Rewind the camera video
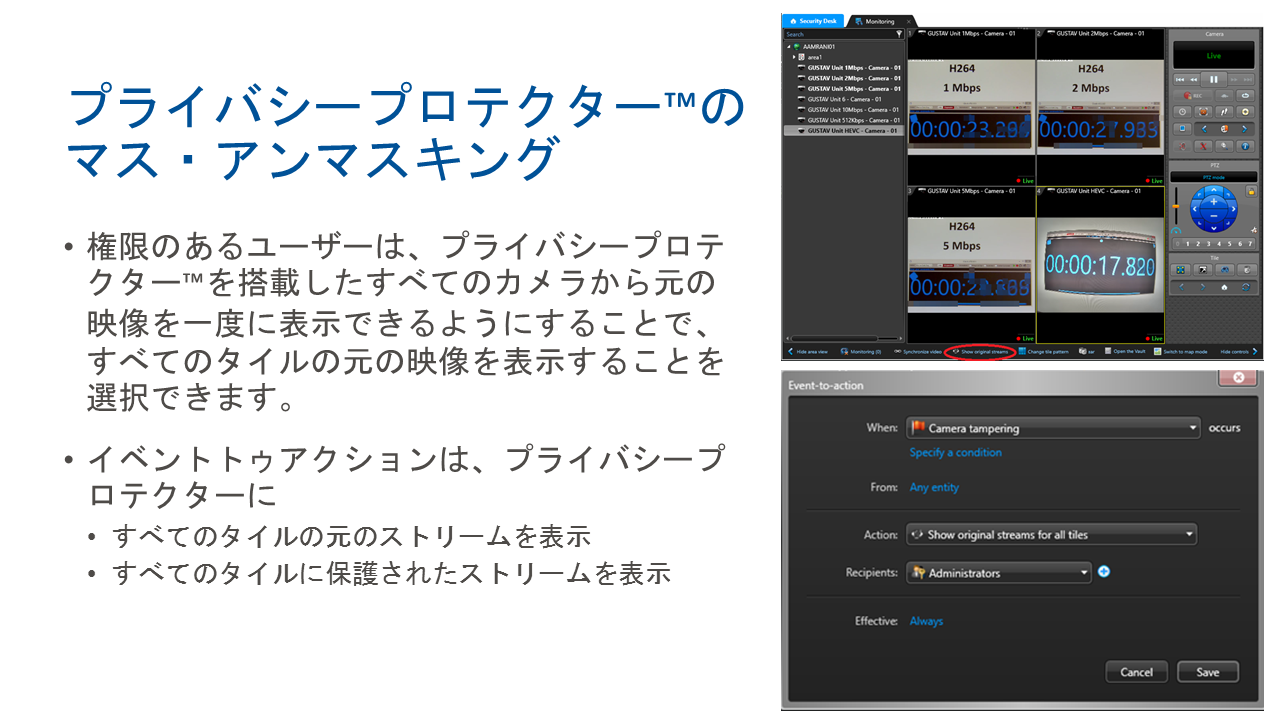The image size is (1280, 720). [1194, 79]
